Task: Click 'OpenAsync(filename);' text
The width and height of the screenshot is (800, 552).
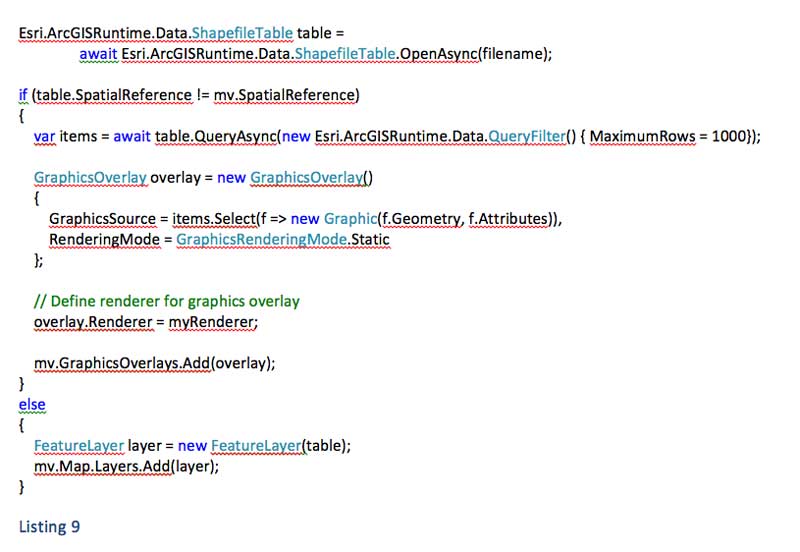Action: 476,54
